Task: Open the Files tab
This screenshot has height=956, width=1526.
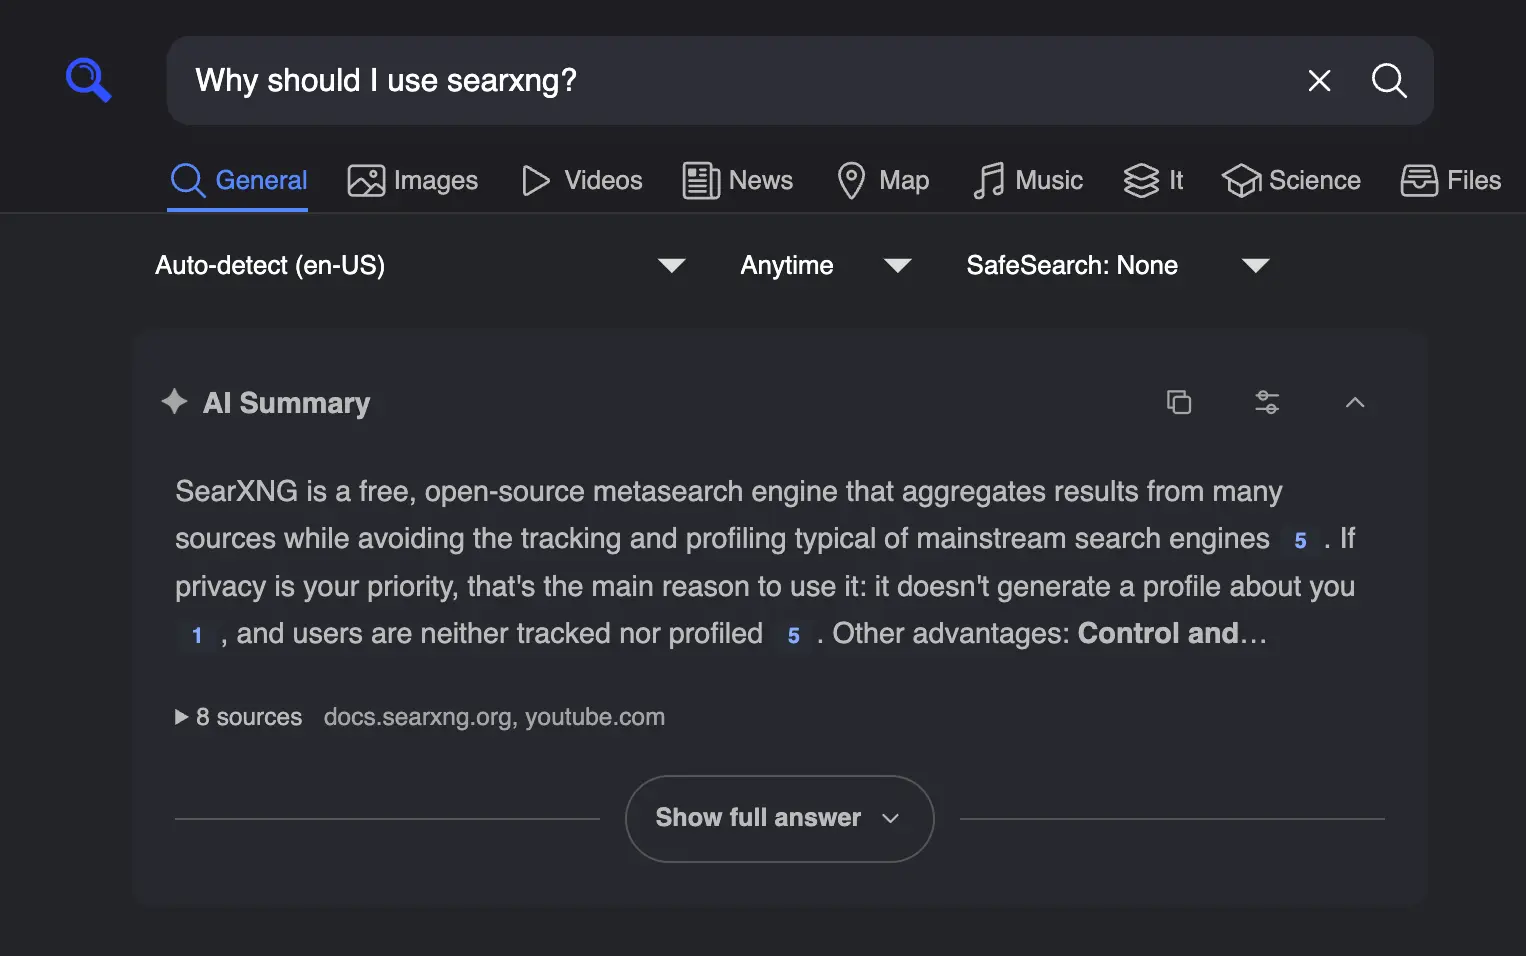Action: [x=1450, y=181]
